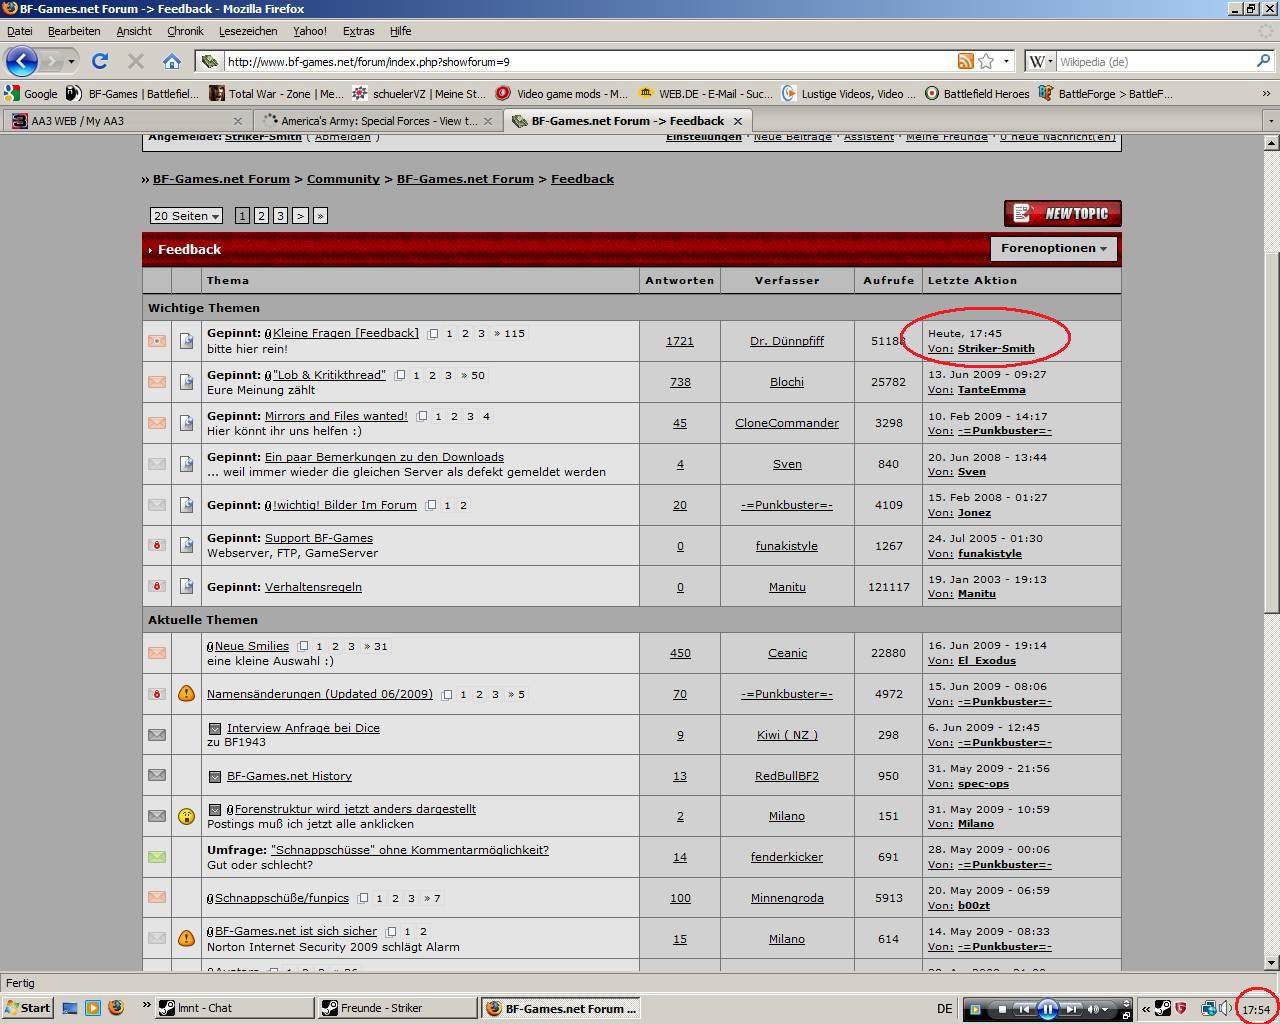Close the America's Army tab
This screenshot has height=1024, width=1280.
(x=488, y=121)
